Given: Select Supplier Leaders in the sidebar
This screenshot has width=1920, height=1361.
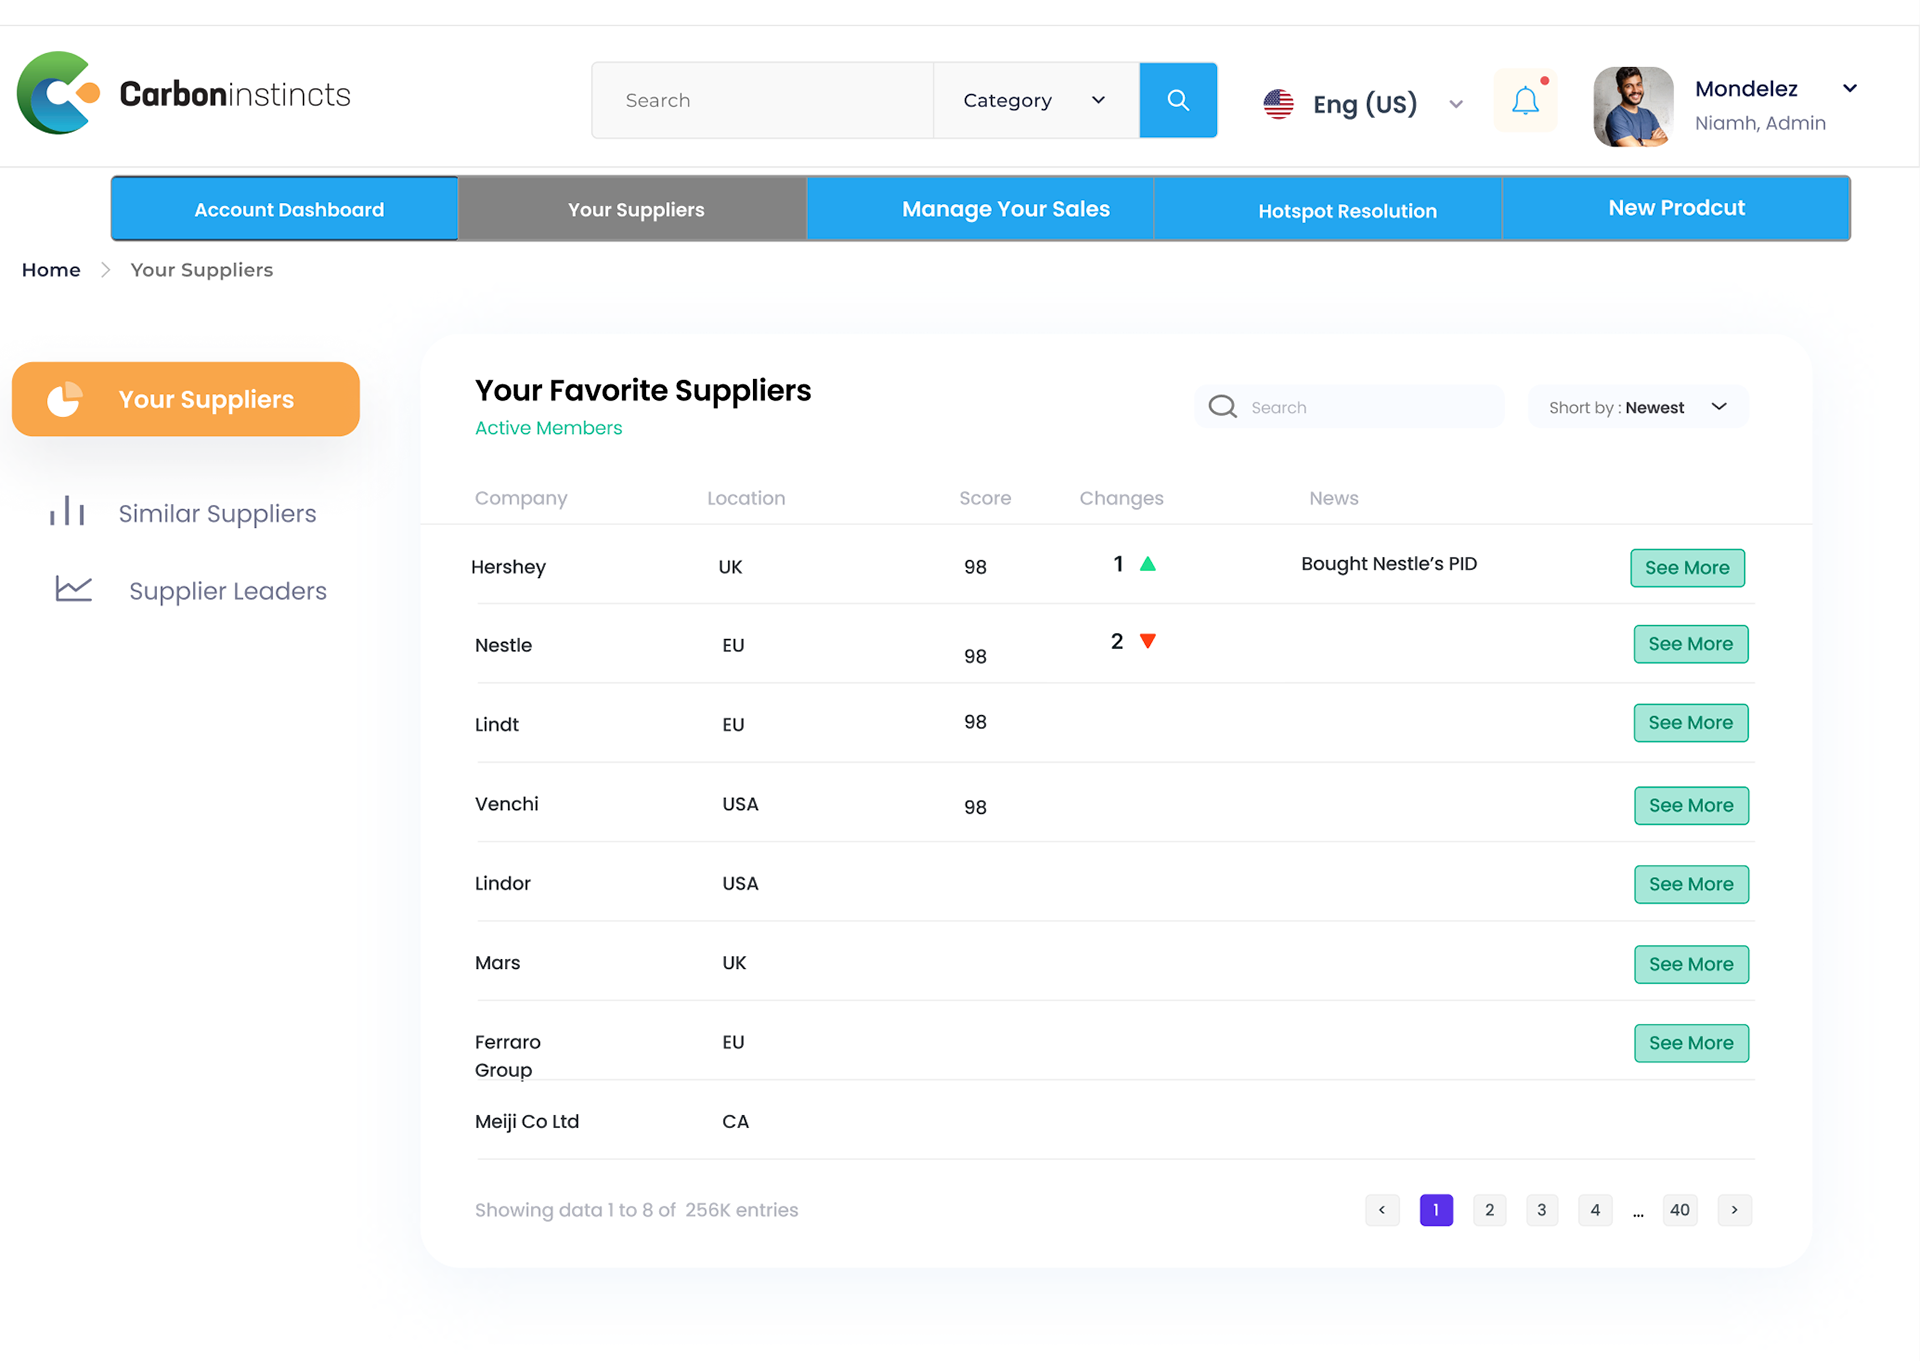Looking at the screenshot, I should [x=228, y=591].
